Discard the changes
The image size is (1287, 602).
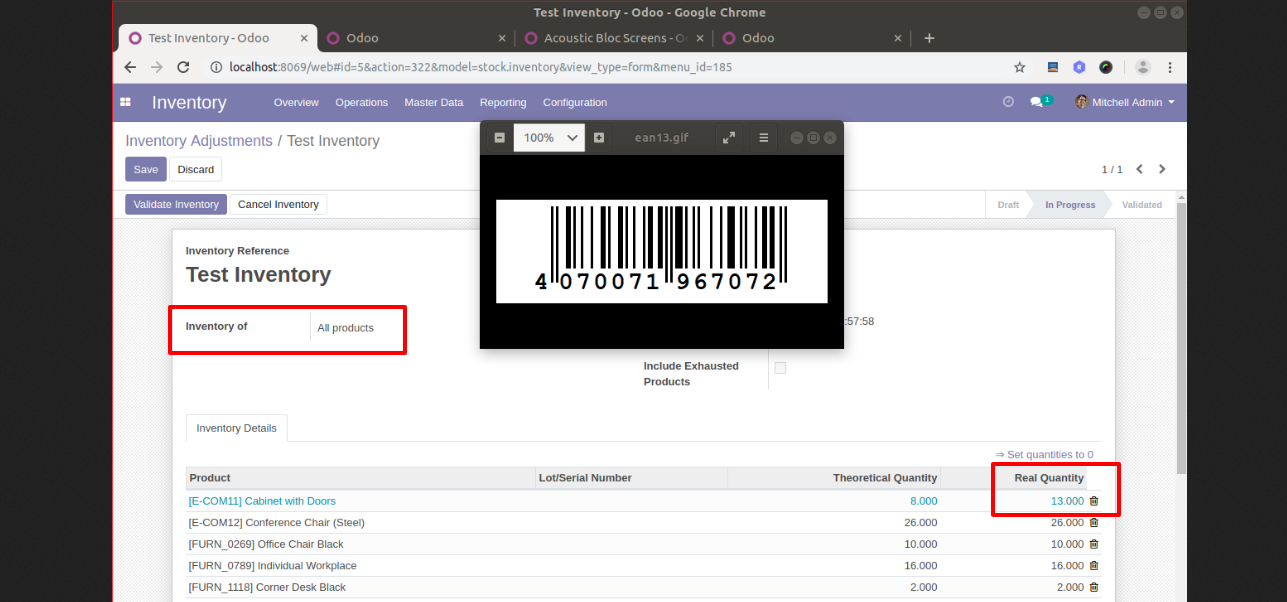(x=196, y=169)
